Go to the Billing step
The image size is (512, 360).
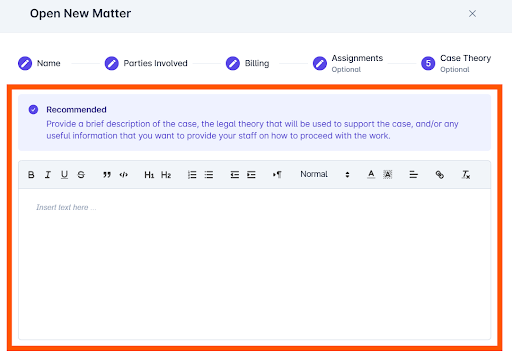(247, 63)
